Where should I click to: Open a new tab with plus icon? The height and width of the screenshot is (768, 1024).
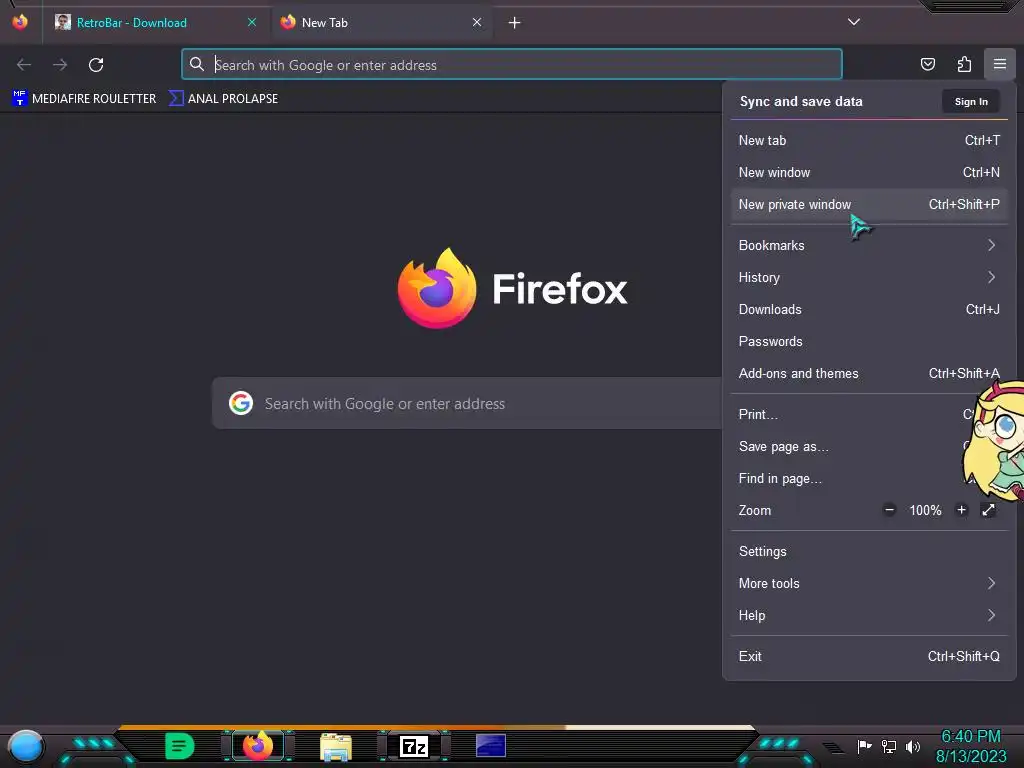tap(515, 23)
